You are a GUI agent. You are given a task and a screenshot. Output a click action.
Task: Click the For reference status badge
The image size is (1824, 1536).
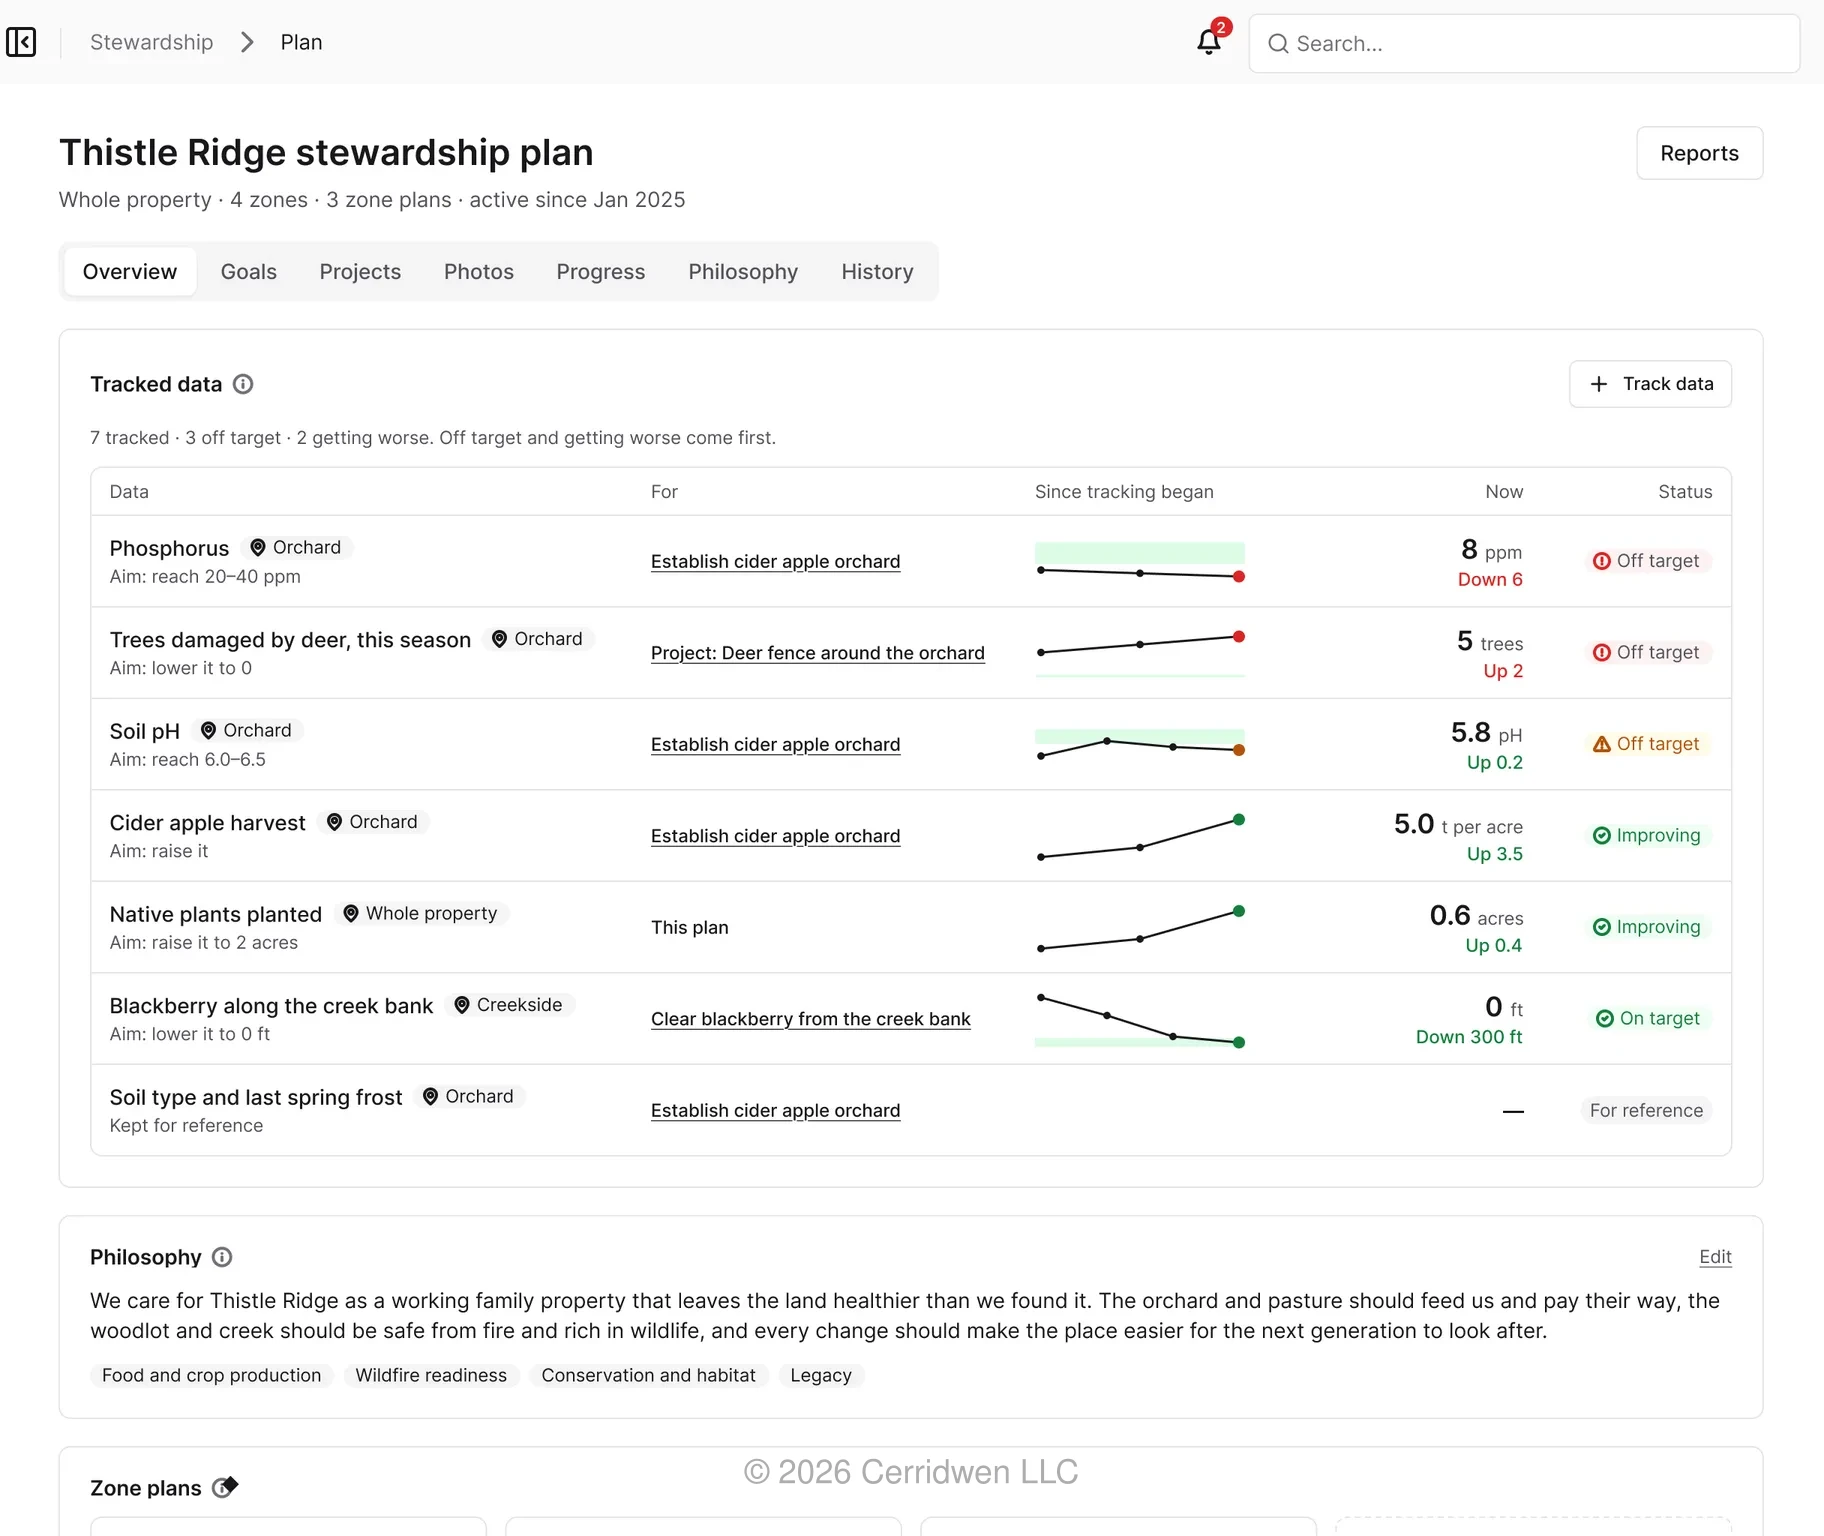pyautogui.click(x=1646, y=1110)
